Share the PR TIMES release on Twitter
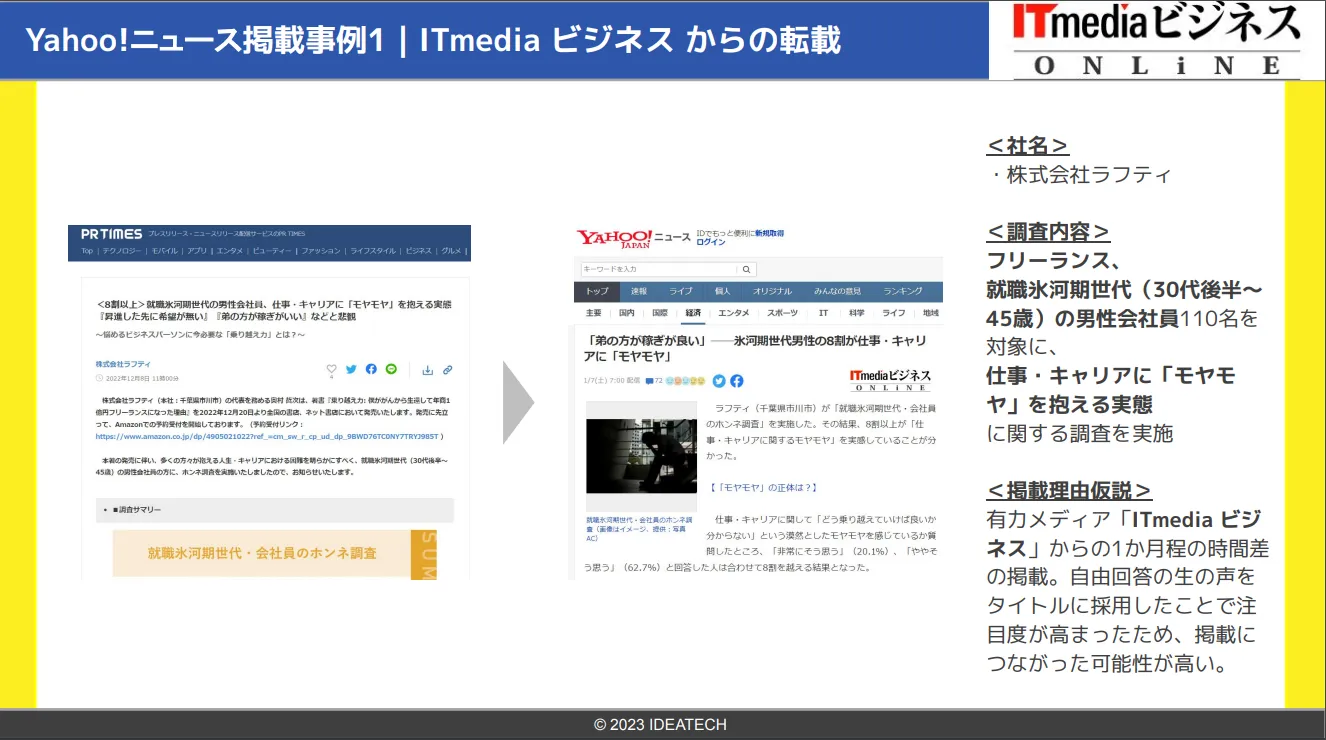Viewport: 1326px width, 740px height. 351,369
